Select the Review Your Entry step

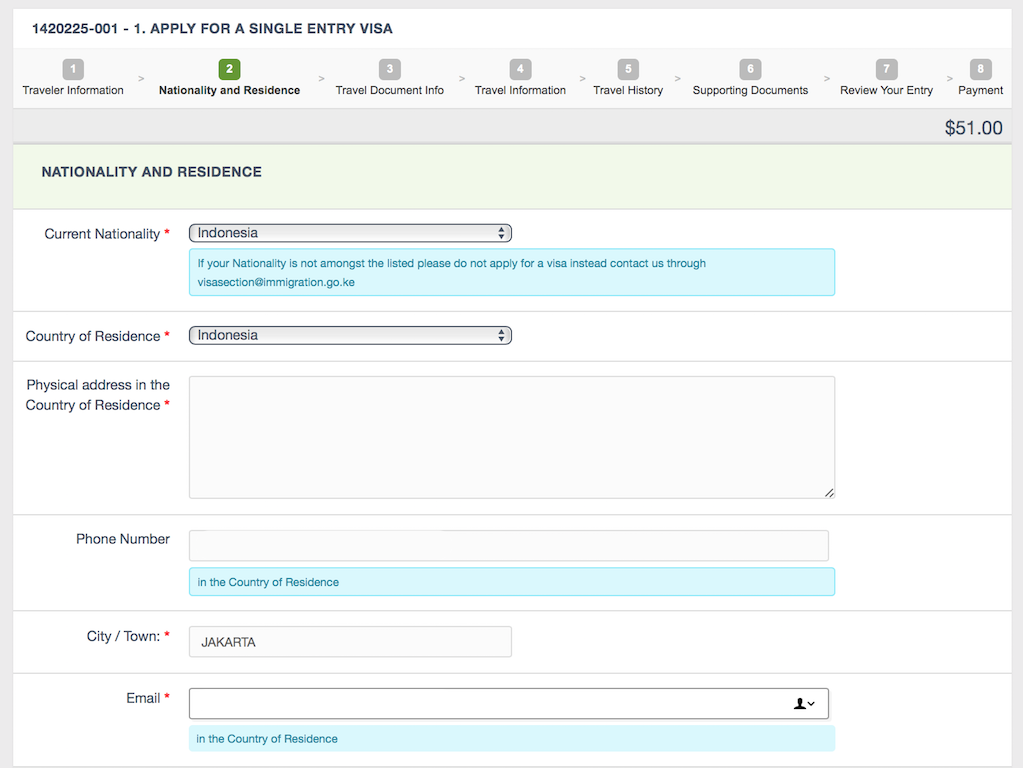[x=886, y=90]
